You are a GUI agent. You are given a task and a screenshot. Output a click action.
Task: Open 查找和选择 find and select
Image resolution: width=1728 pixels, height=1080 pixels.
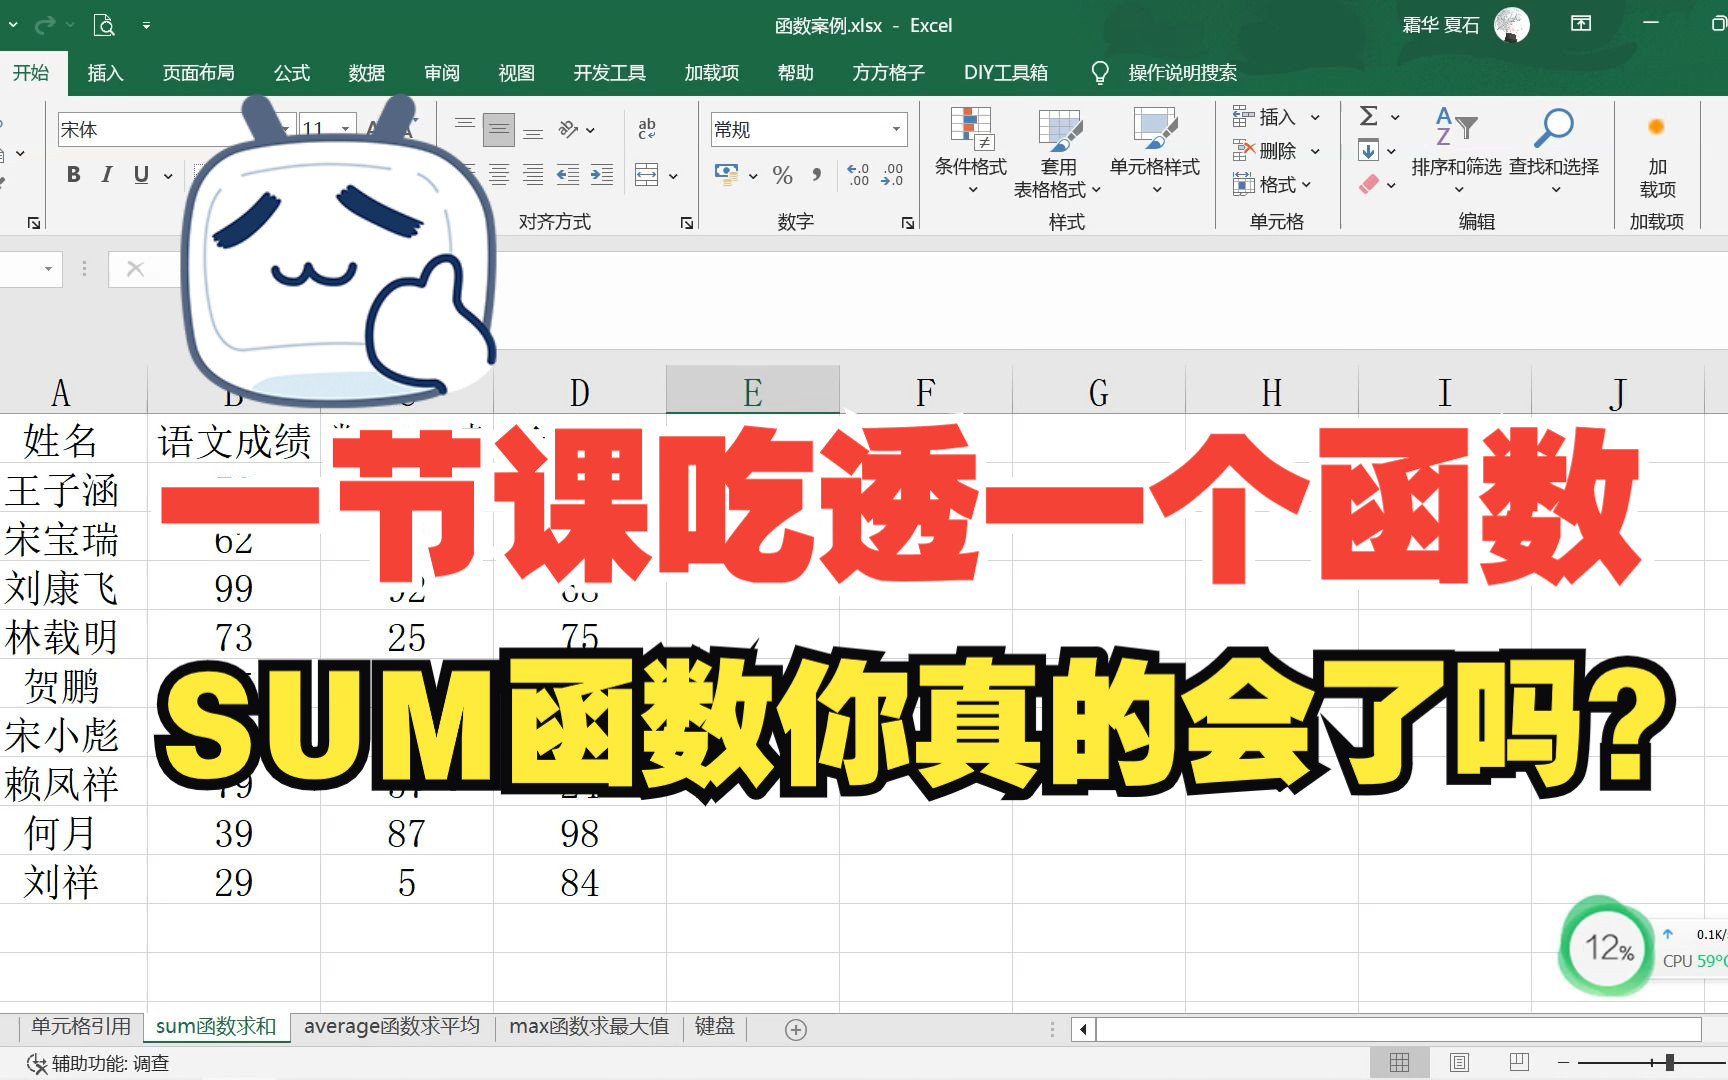coord(1554,151)
